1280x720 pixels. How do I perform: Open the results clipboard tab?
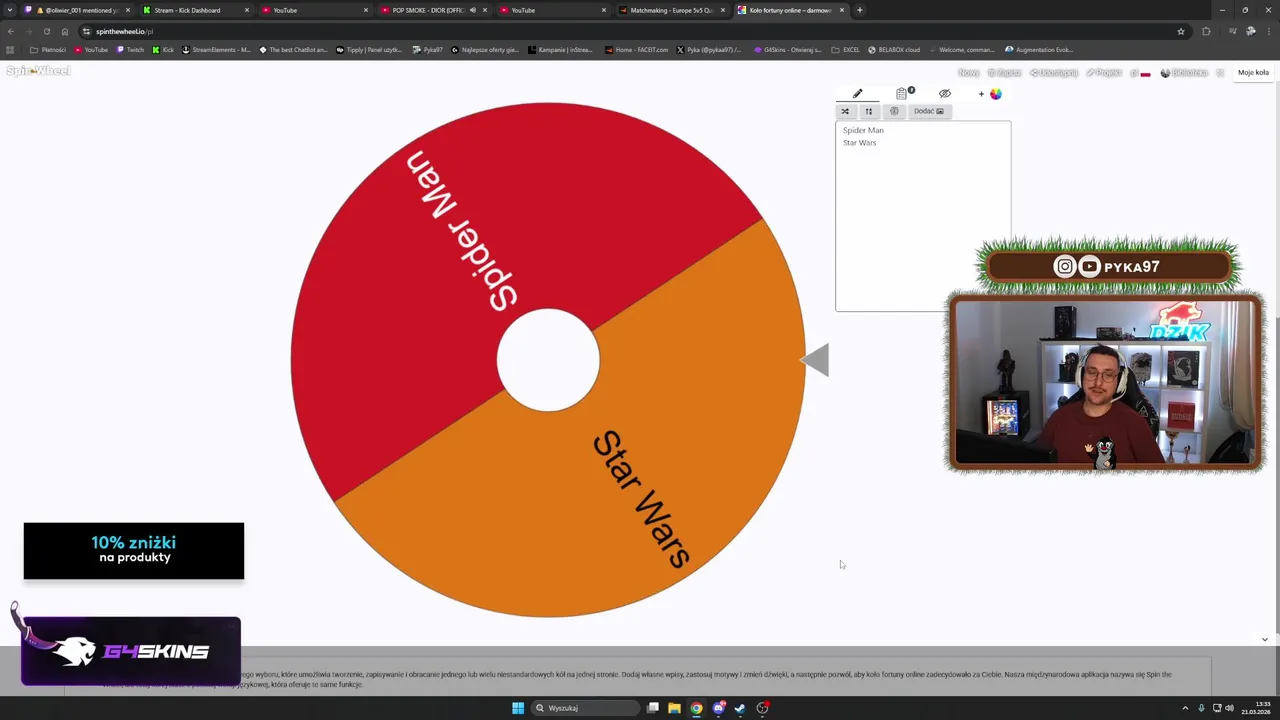[x=903, y=93]
